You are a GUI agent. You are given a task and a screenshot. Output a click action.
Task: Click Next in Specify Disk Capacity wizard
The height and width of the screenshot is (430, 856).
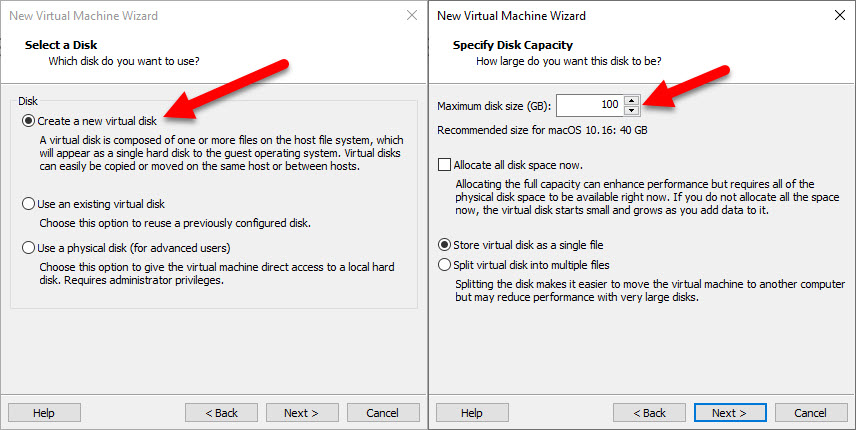[x=730, y=413]
